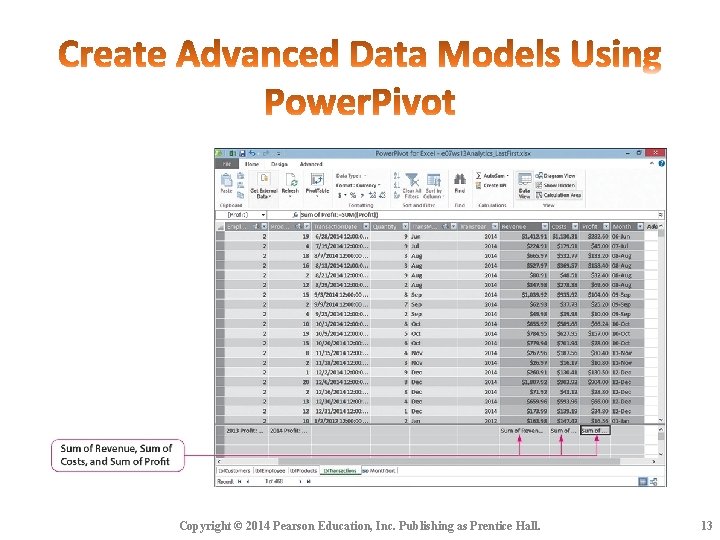The height and width of the screenshot is (540, 720).
Task: Open the File tab
Action: (227, 164)
